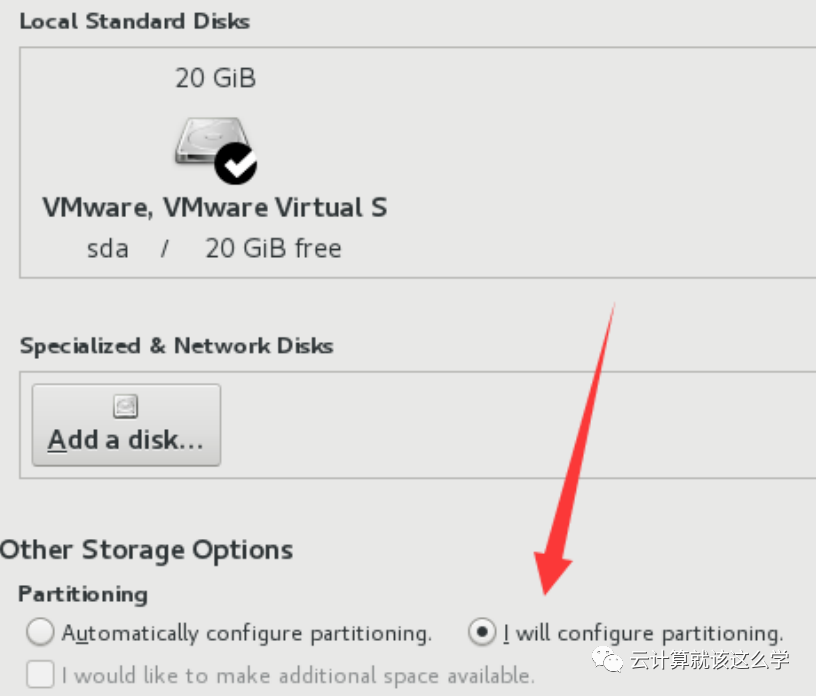816x696 pixels.
Task: Open the Add a disk… button
Action: (126, 425)
